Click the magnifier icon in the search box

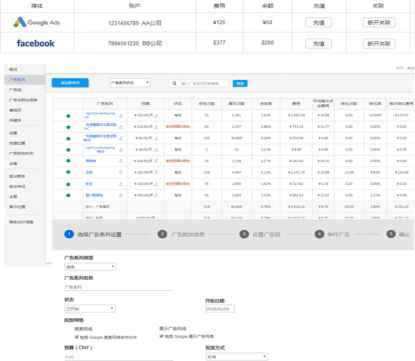pyautogui.click(x=174, y=83)
